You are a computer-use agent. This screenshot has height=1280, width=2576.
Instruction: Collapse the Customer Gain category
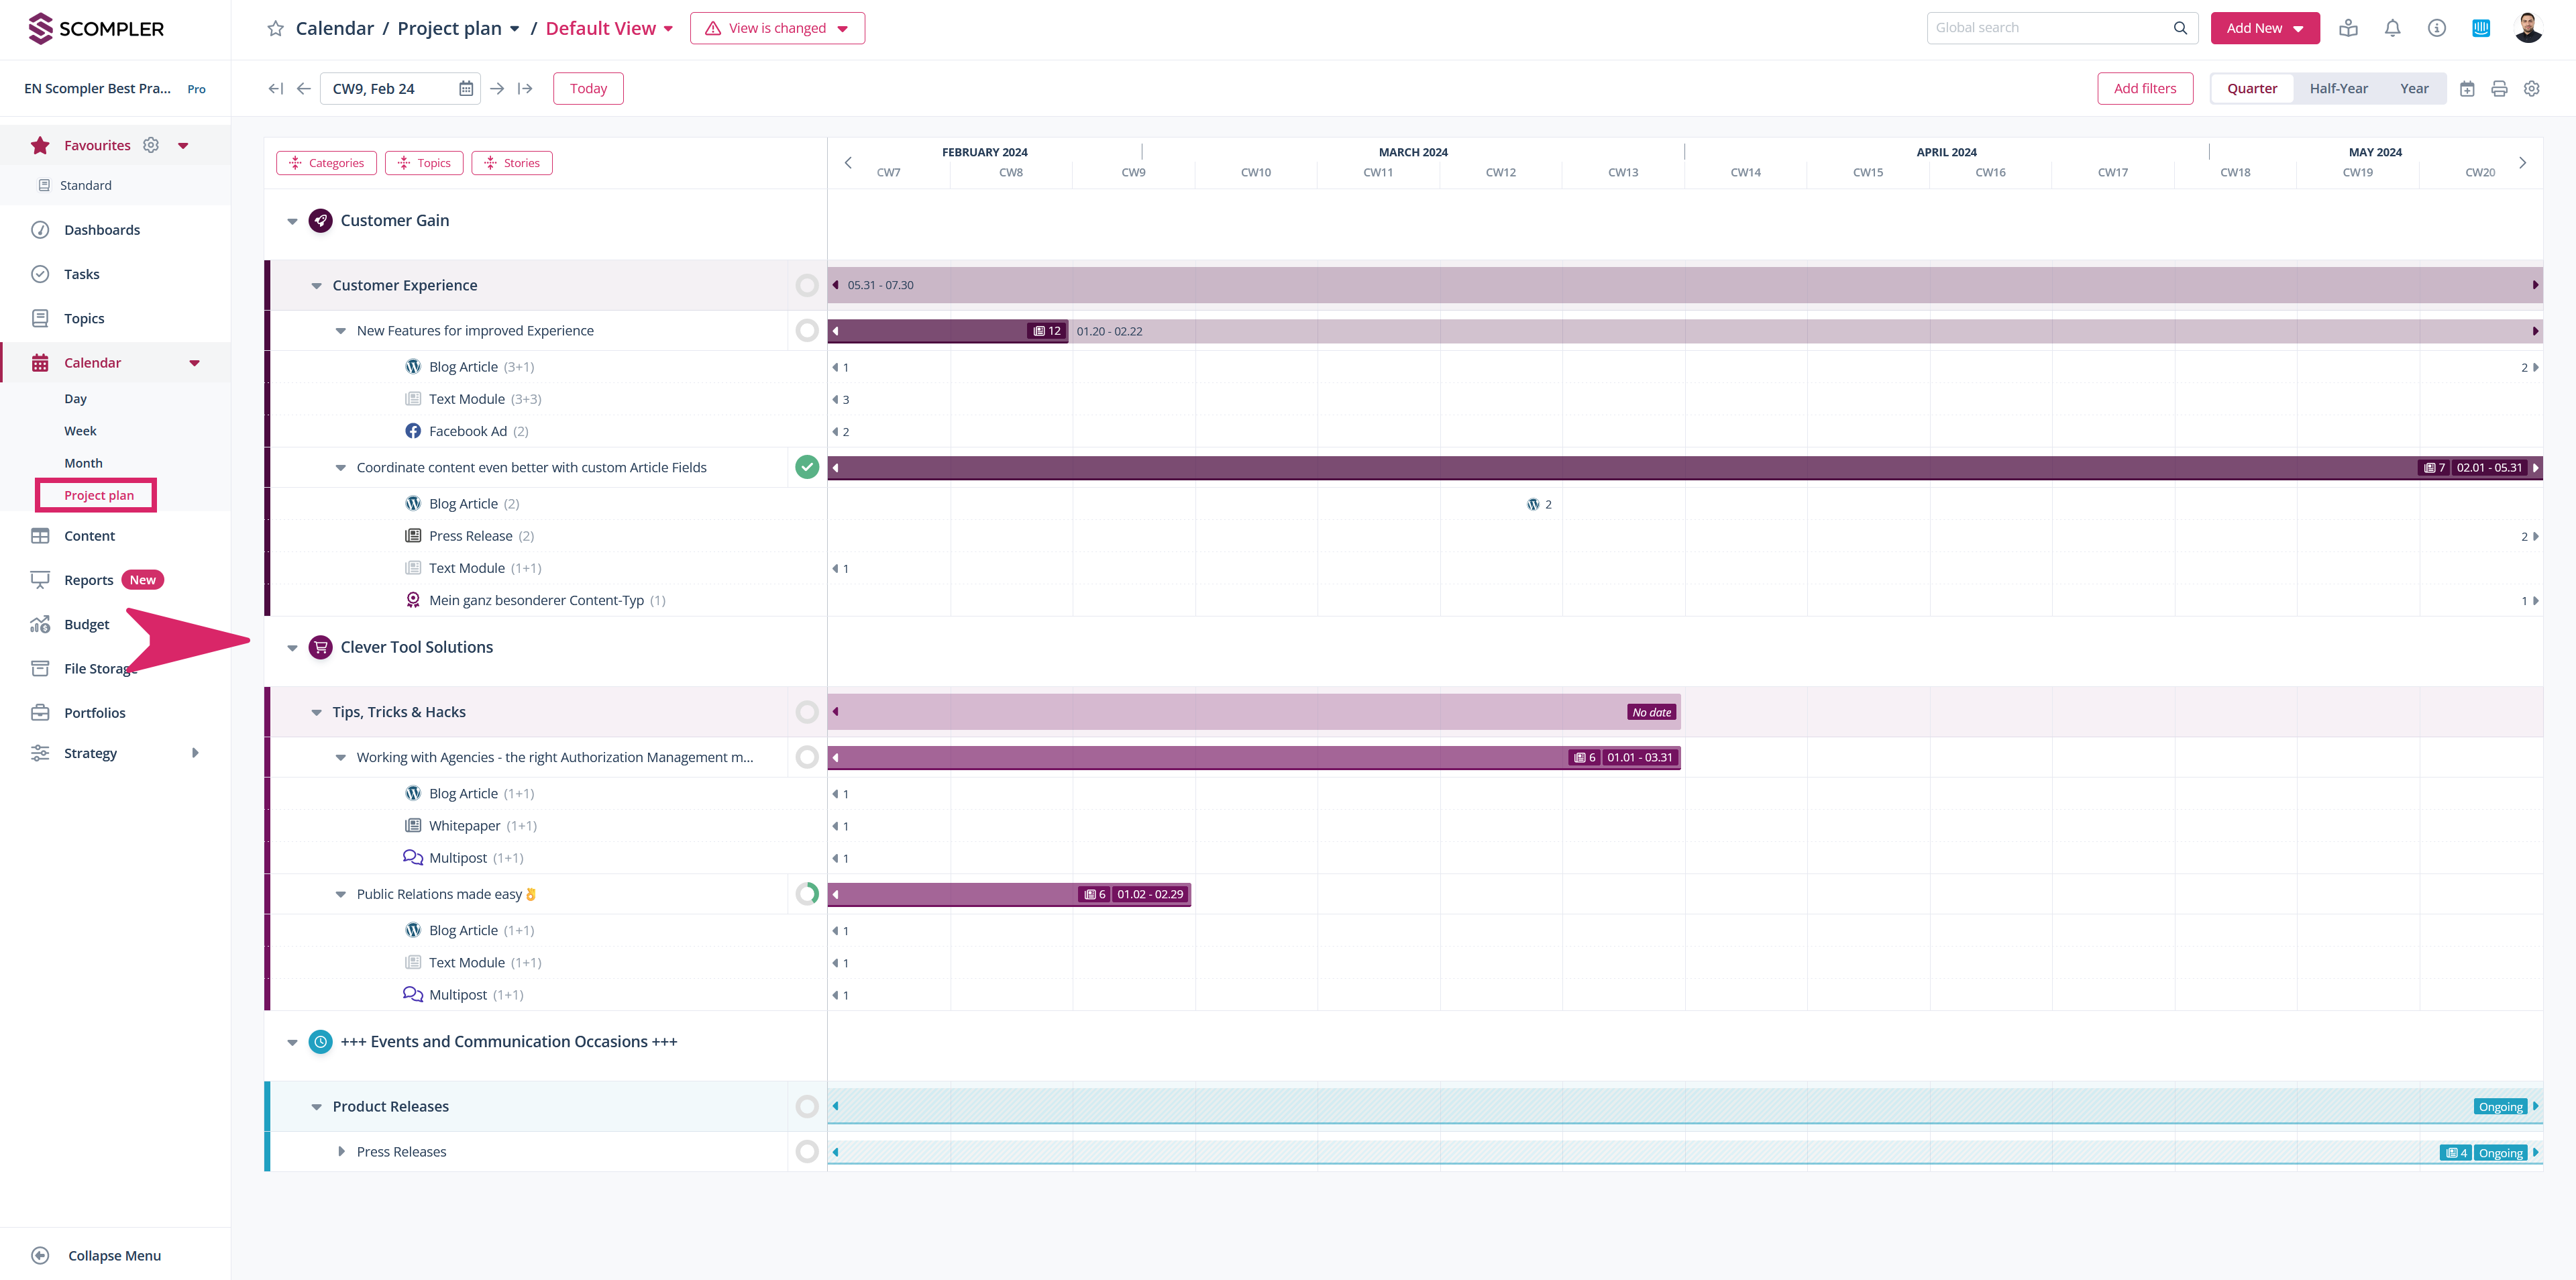click(292, 221)
